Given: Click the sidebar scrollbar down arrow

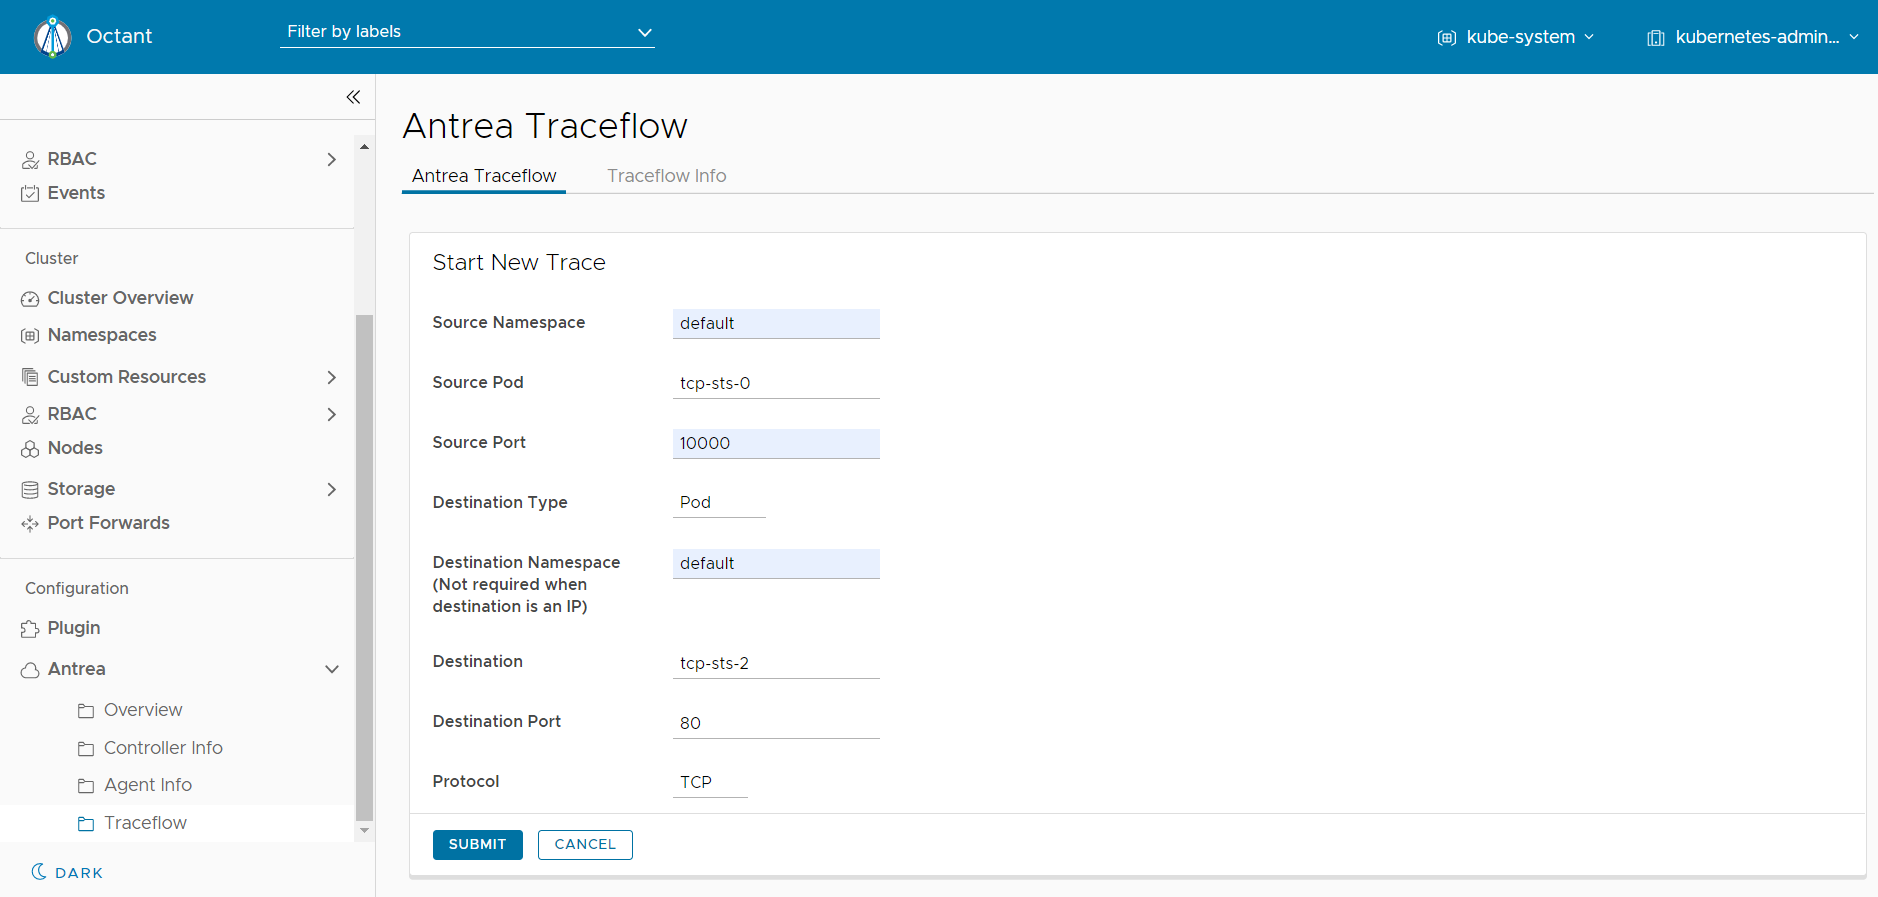Looking at the screenshot, I should point(364,831).
